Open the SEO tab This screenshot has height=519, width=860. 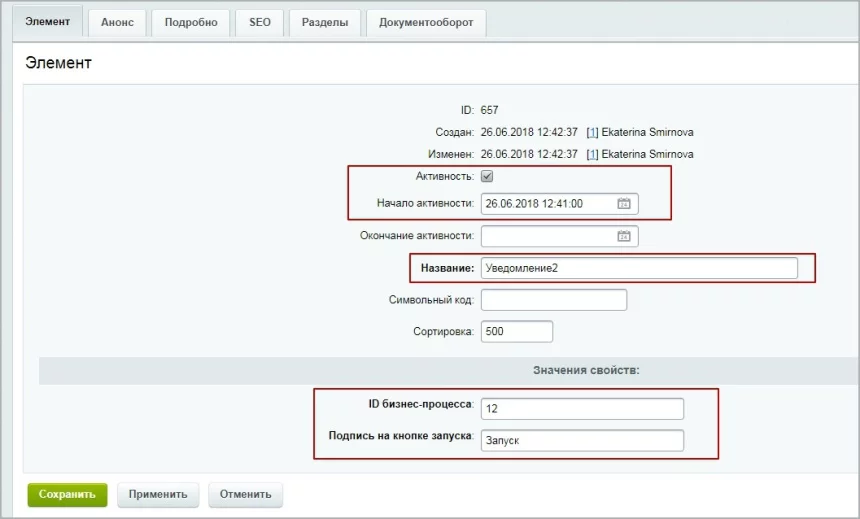coord(259,23)
